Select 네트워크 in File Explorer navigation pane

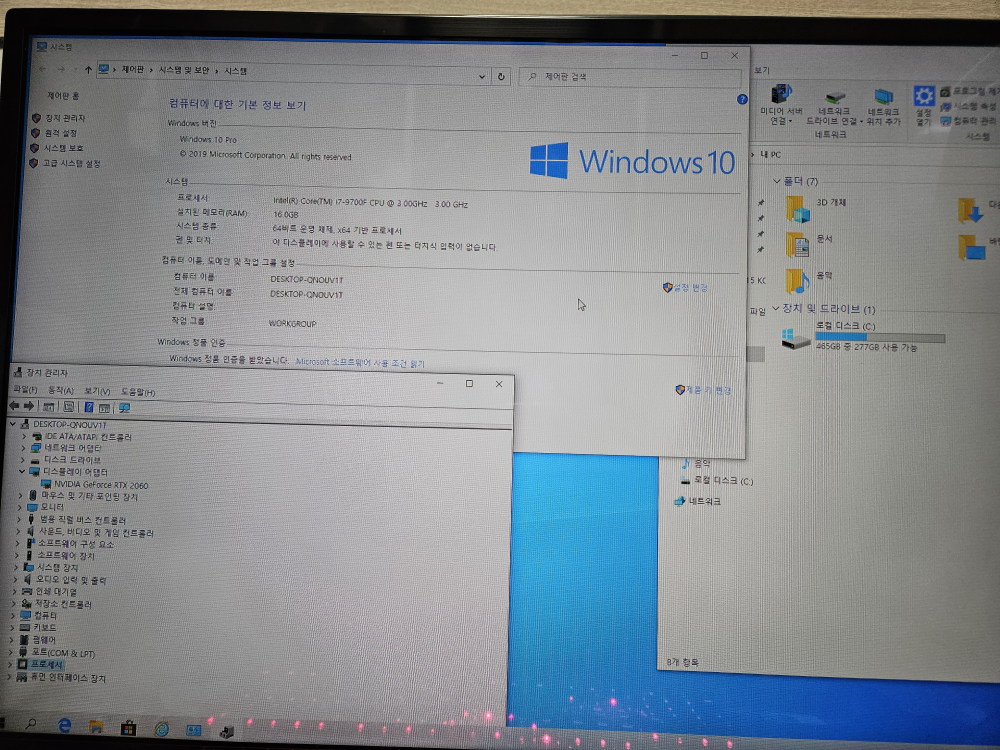705,501
